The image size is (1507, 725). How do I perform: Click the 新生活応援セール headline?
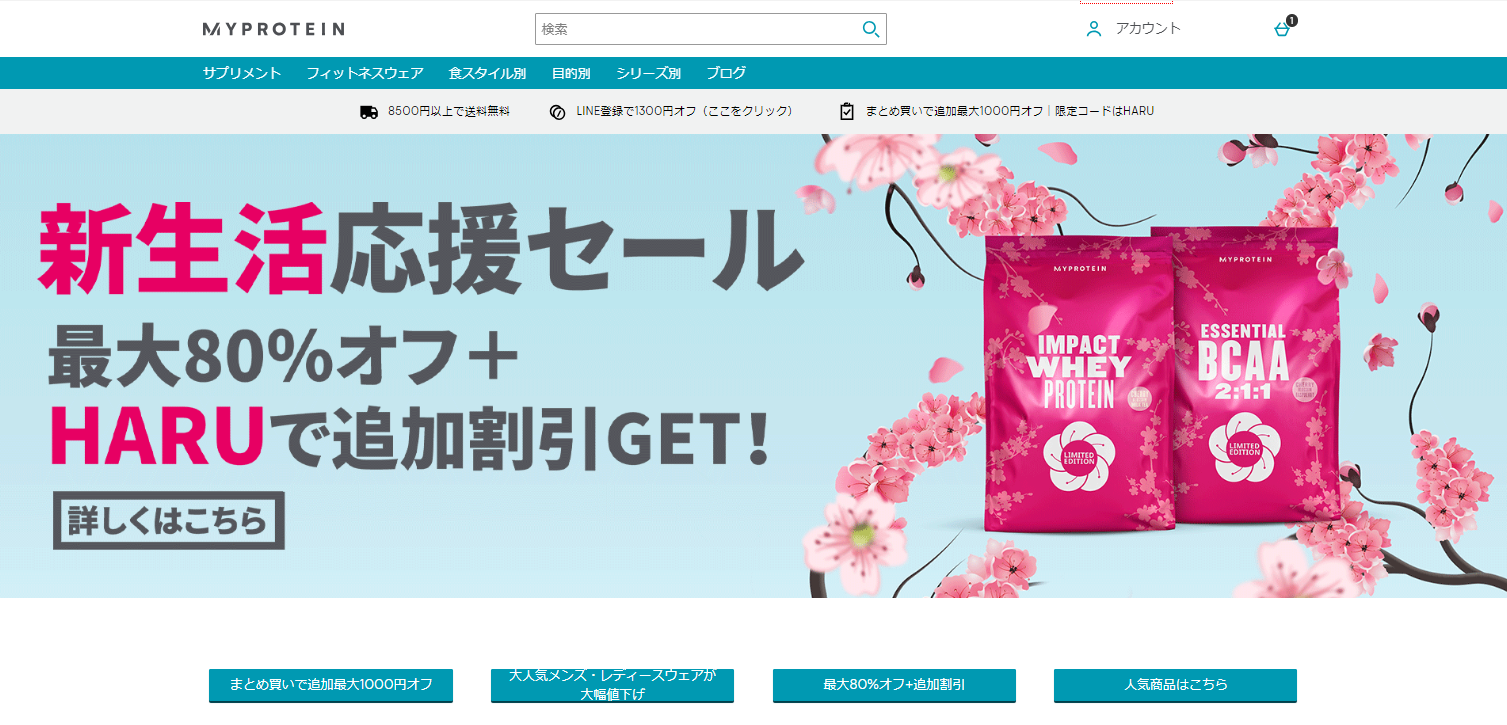pyautogui.click(x=420, y=248)
